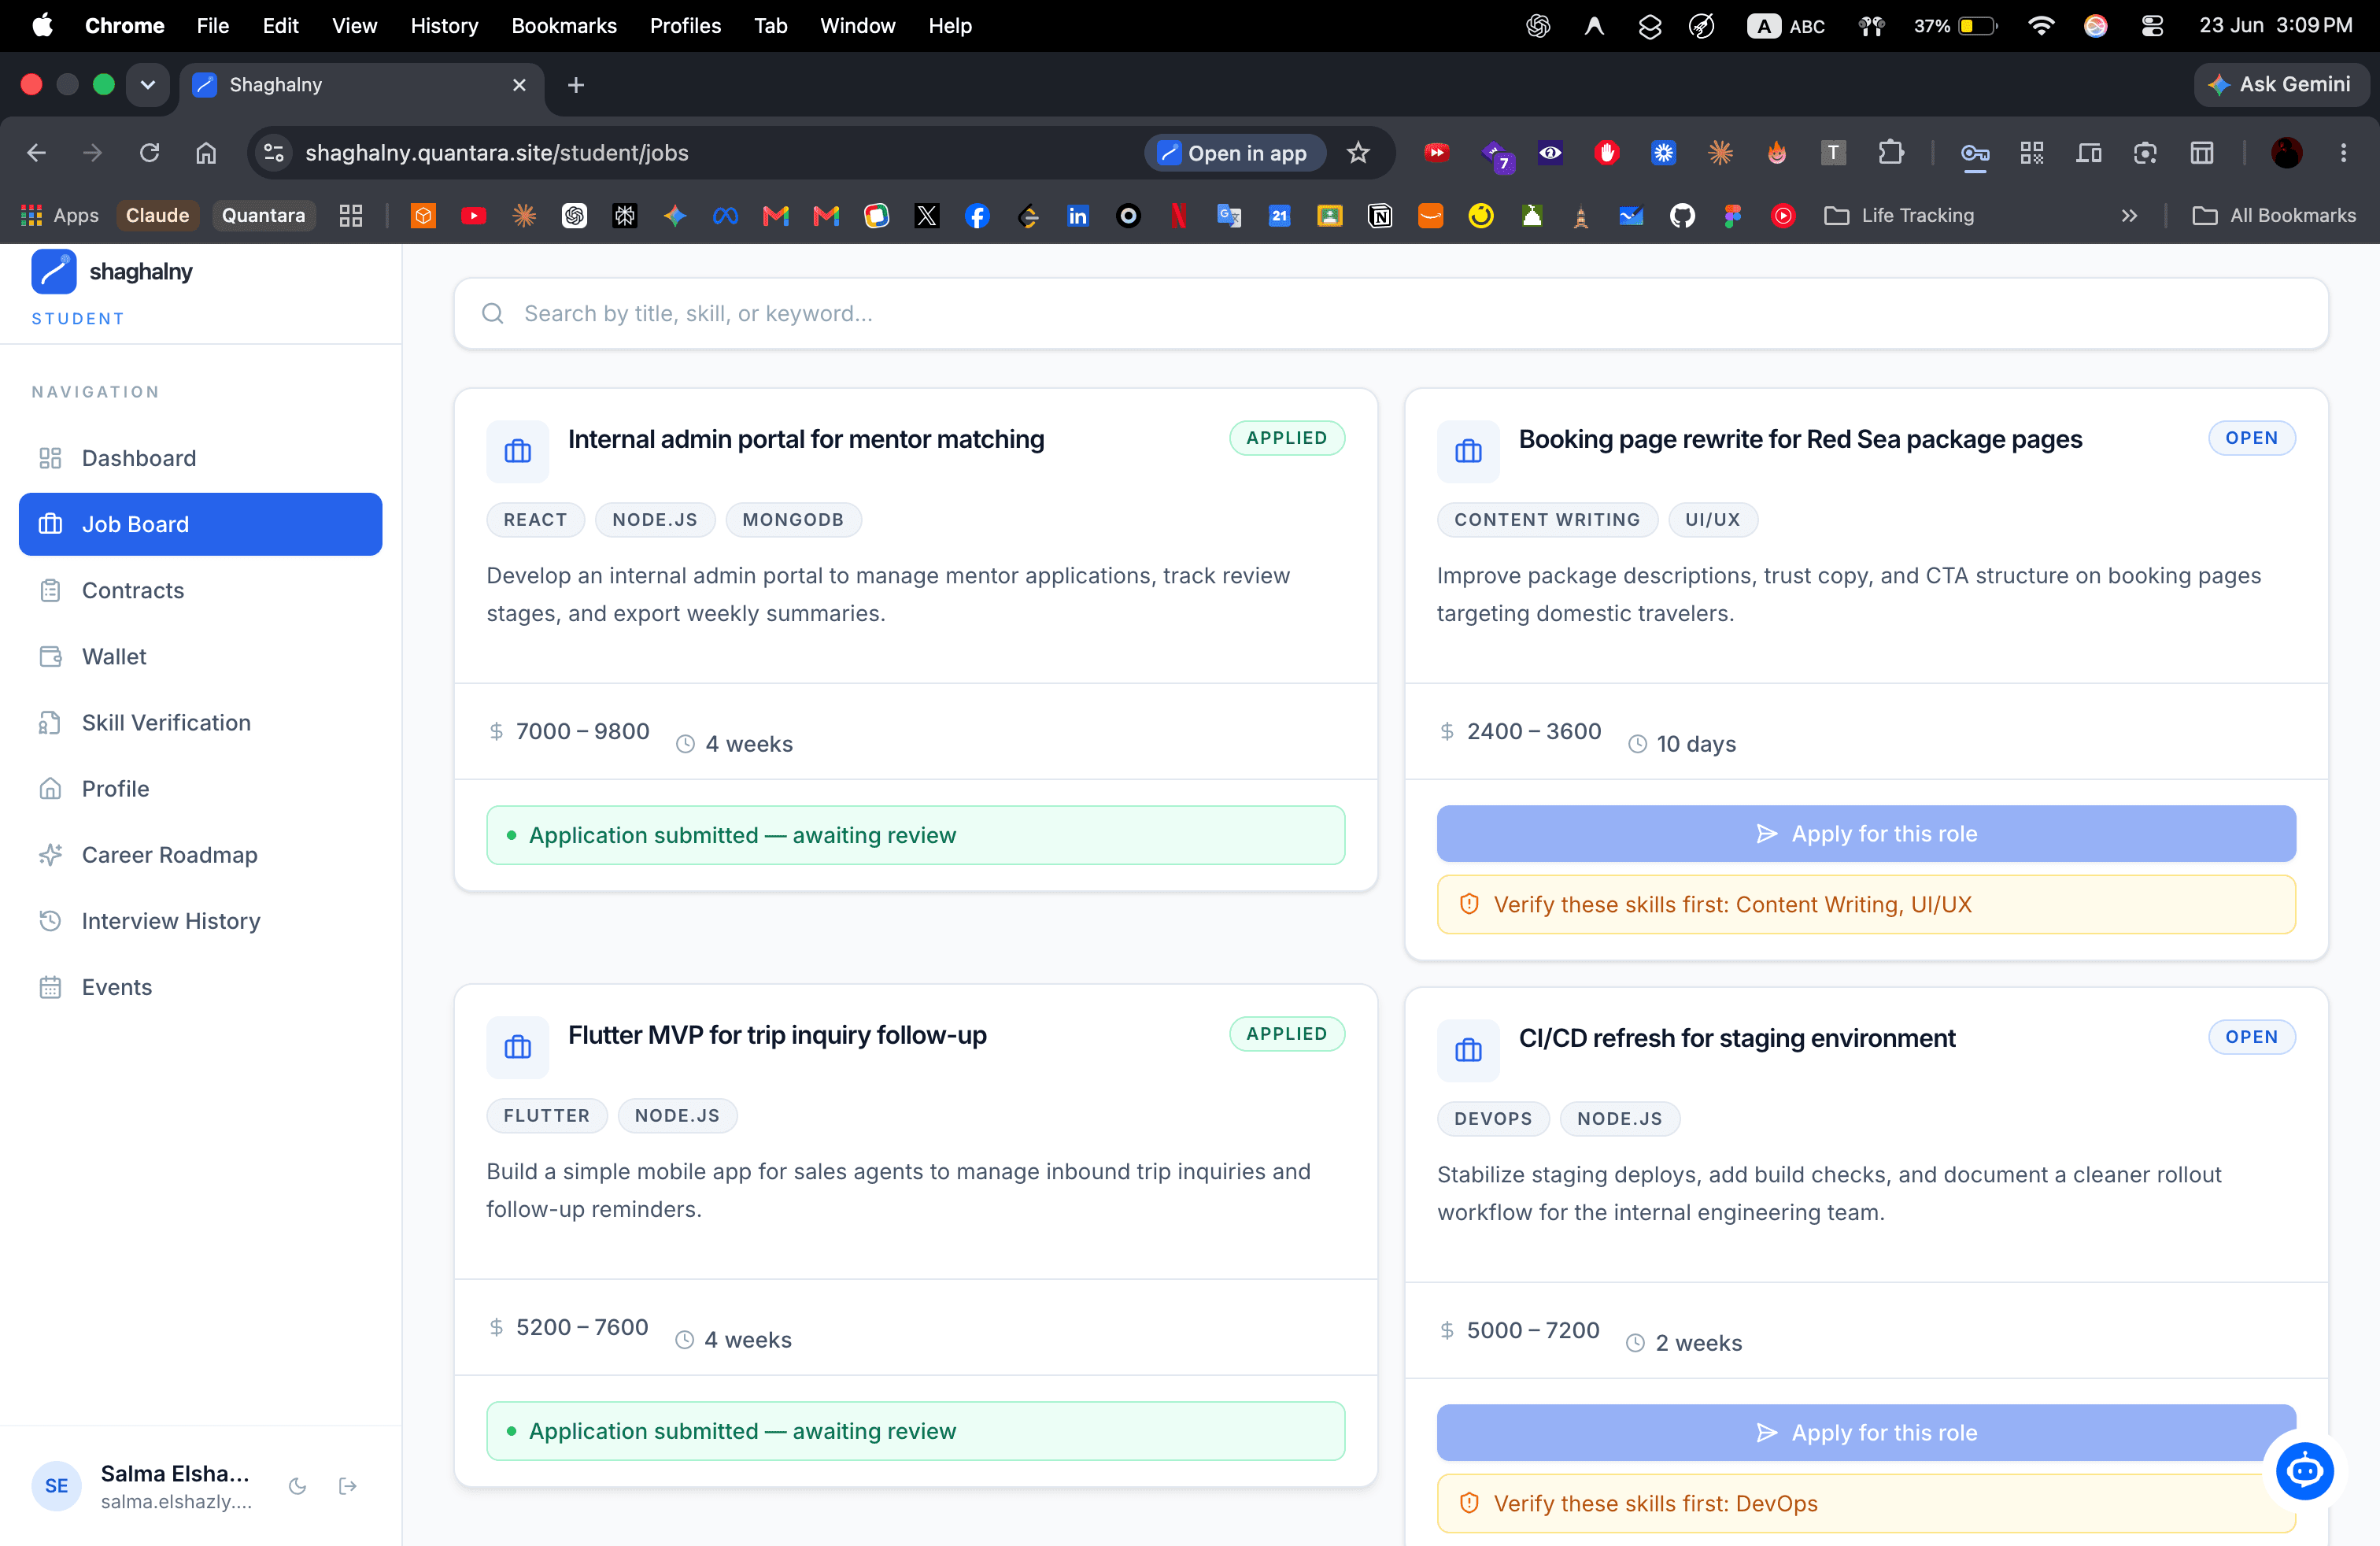Screen dimensions: 2380x1546
Task: Open Internal admin portal for mentor matching title
Action: coord(806,439)
